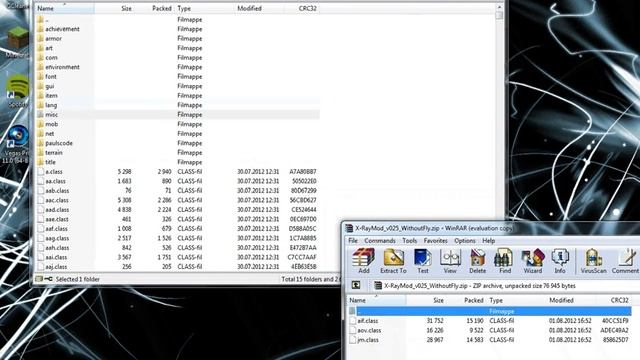Select aa.class file in back window

click(178, 181)
